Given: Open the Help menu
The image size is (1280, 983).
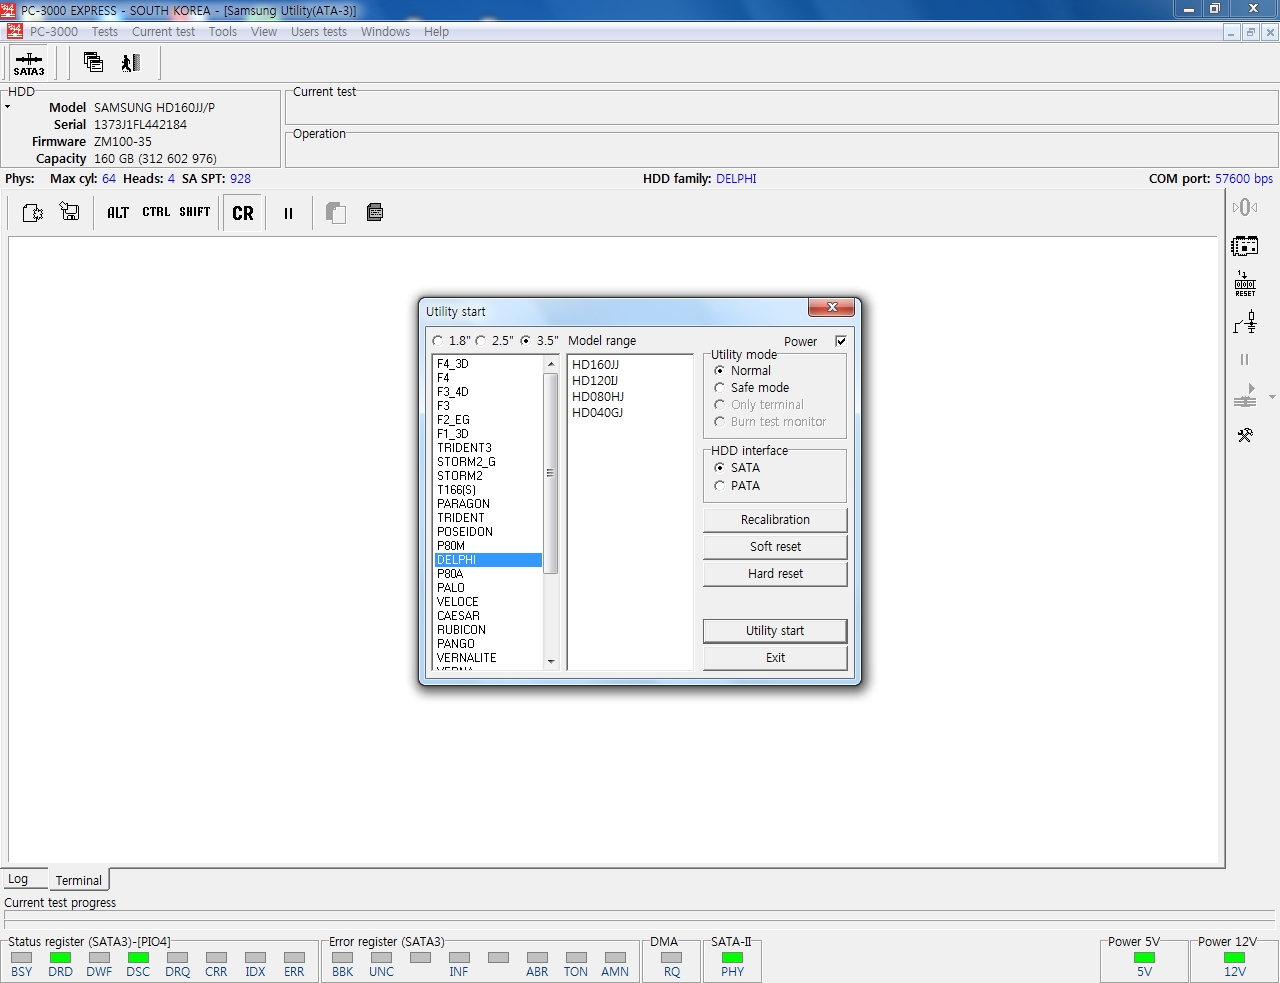Looking at the screenshot, I should pyautogui.click(x=436, y=32).
